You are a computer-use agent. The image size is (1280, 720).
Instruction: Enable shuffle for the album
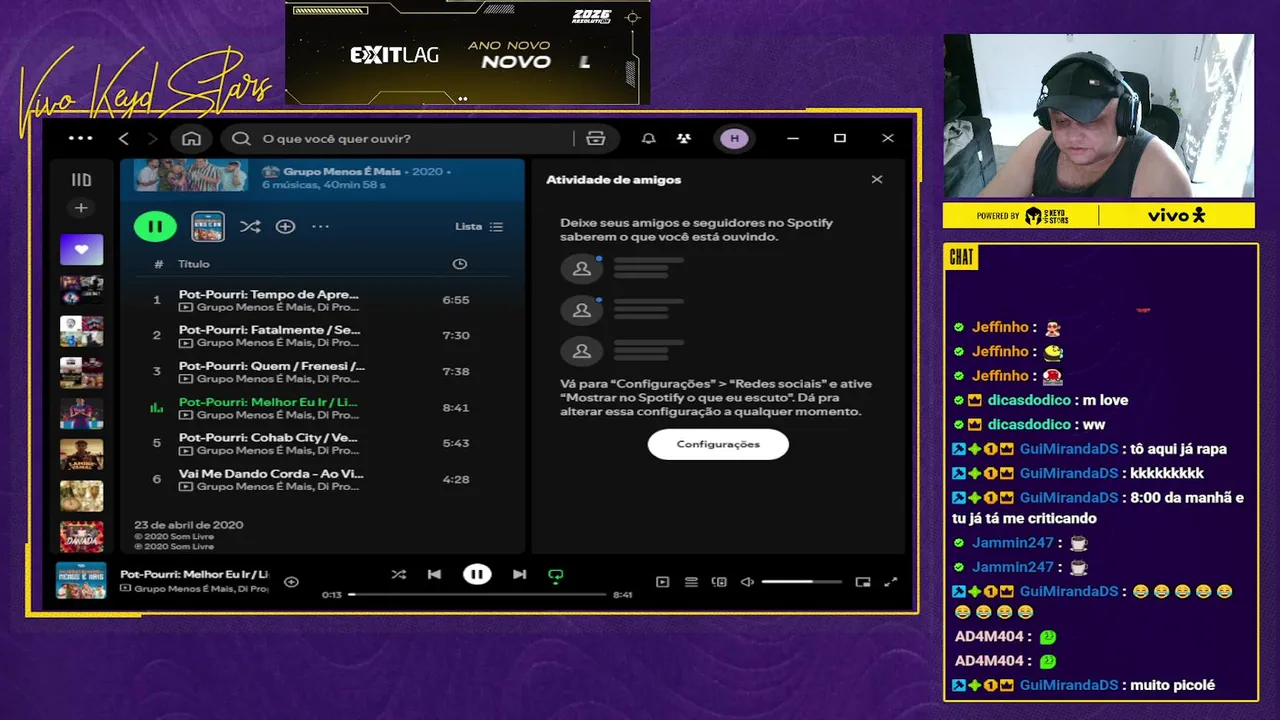(250, 226)
